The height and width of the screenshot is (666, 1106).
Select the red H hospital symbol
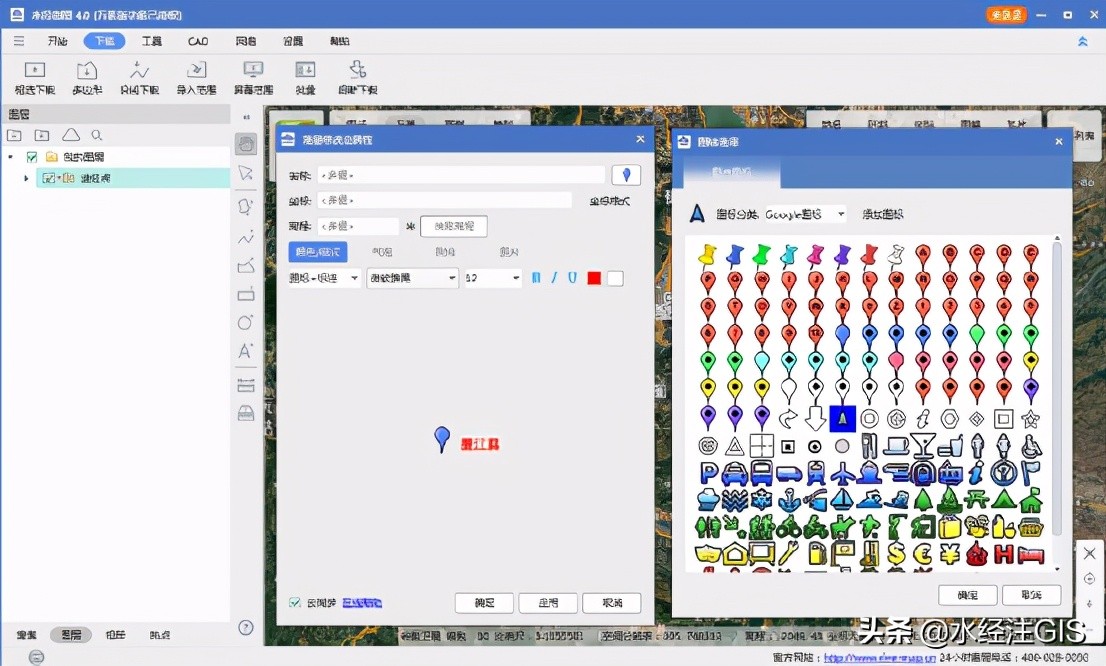click(x=1003, y=554)
